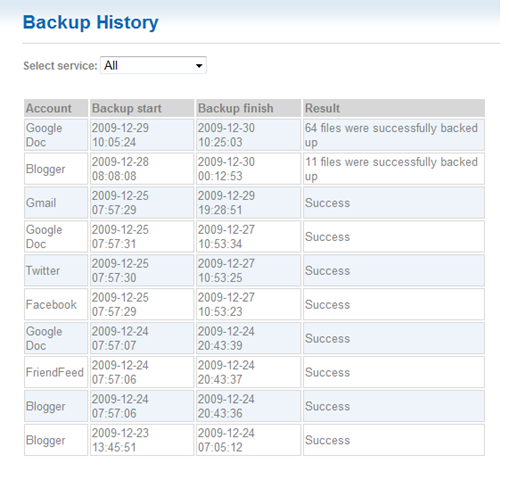509x480 pixels.
Task: Click the Backup History heading
Action: [90, 23]
